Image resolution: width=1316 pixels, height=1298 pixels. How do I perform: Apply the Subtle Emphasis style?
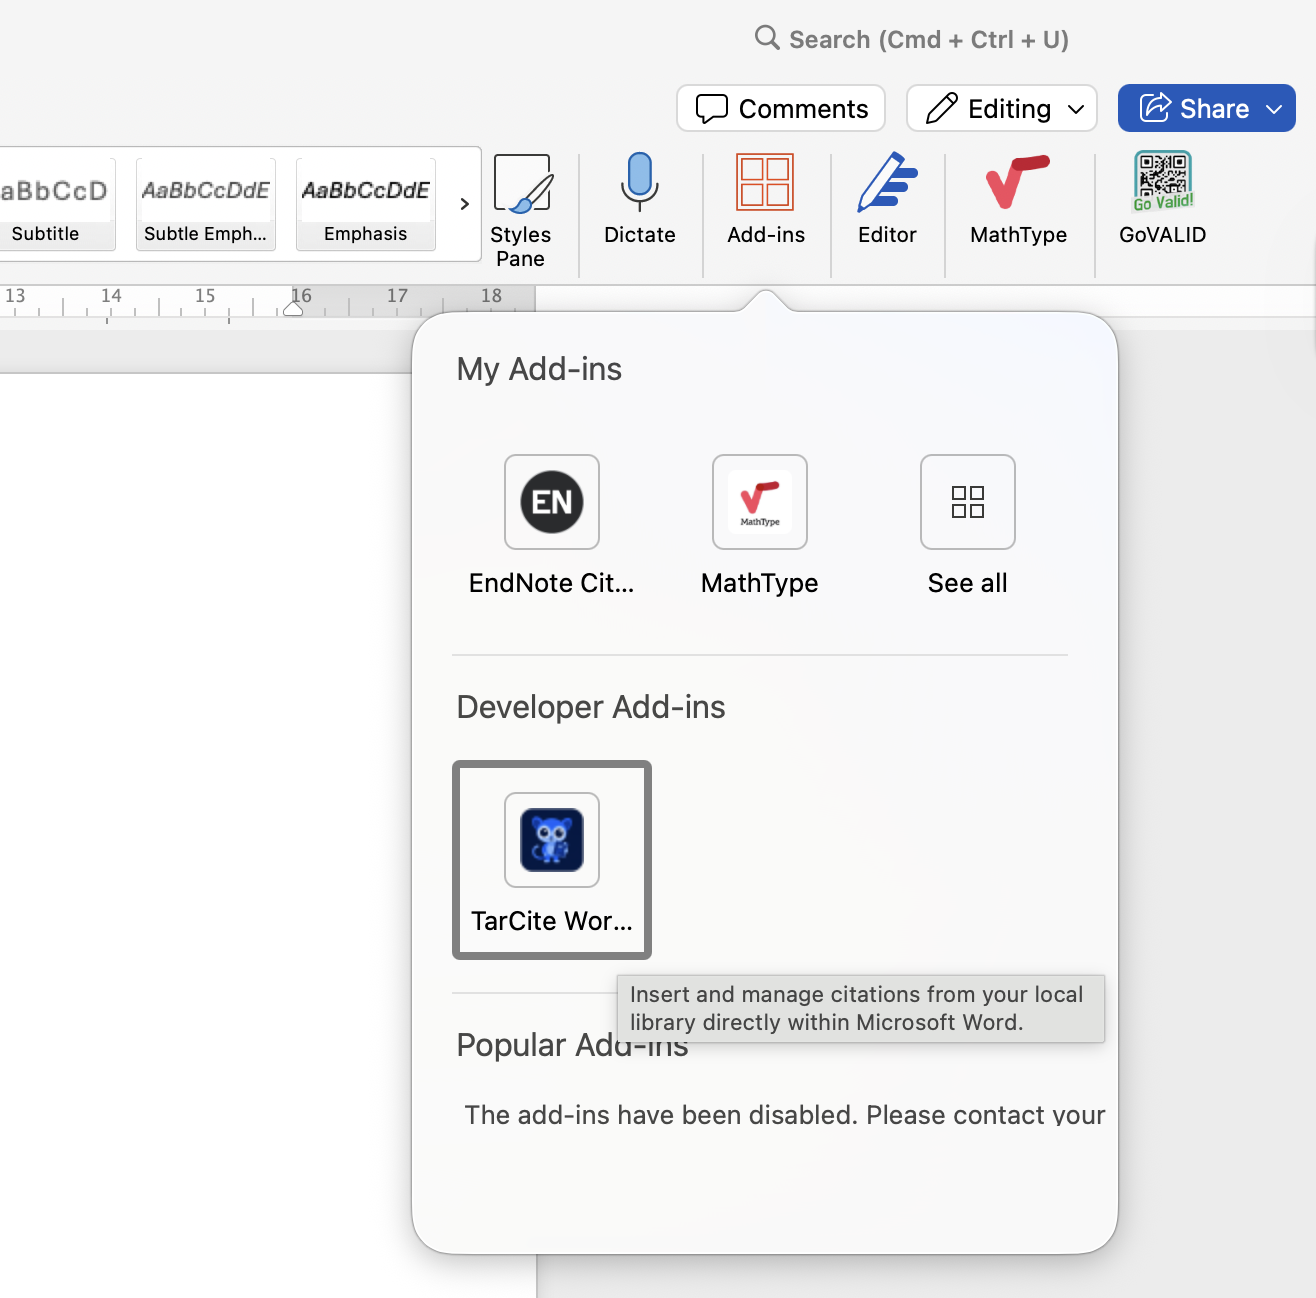(x=206, y=204)
